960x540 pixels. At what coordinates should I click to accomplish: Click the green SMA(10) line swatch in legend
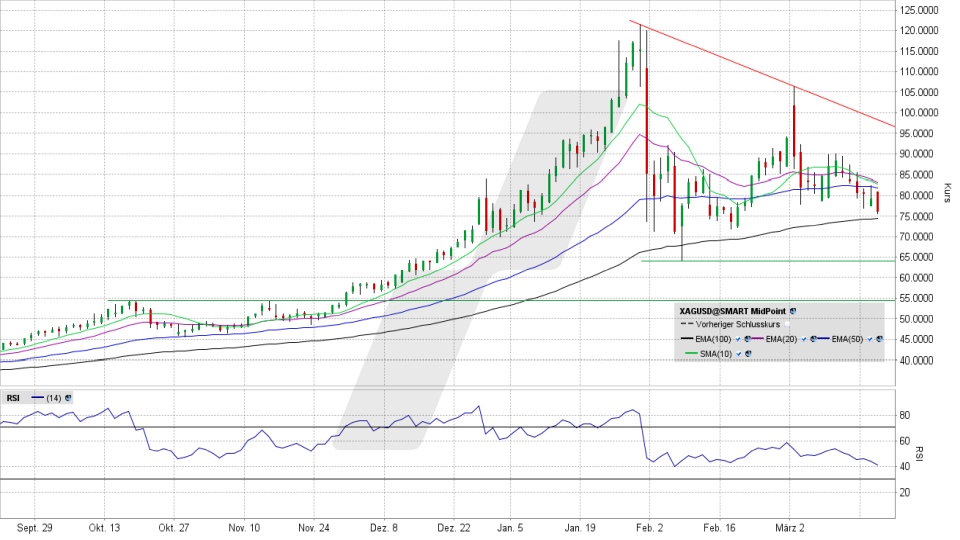691,353
